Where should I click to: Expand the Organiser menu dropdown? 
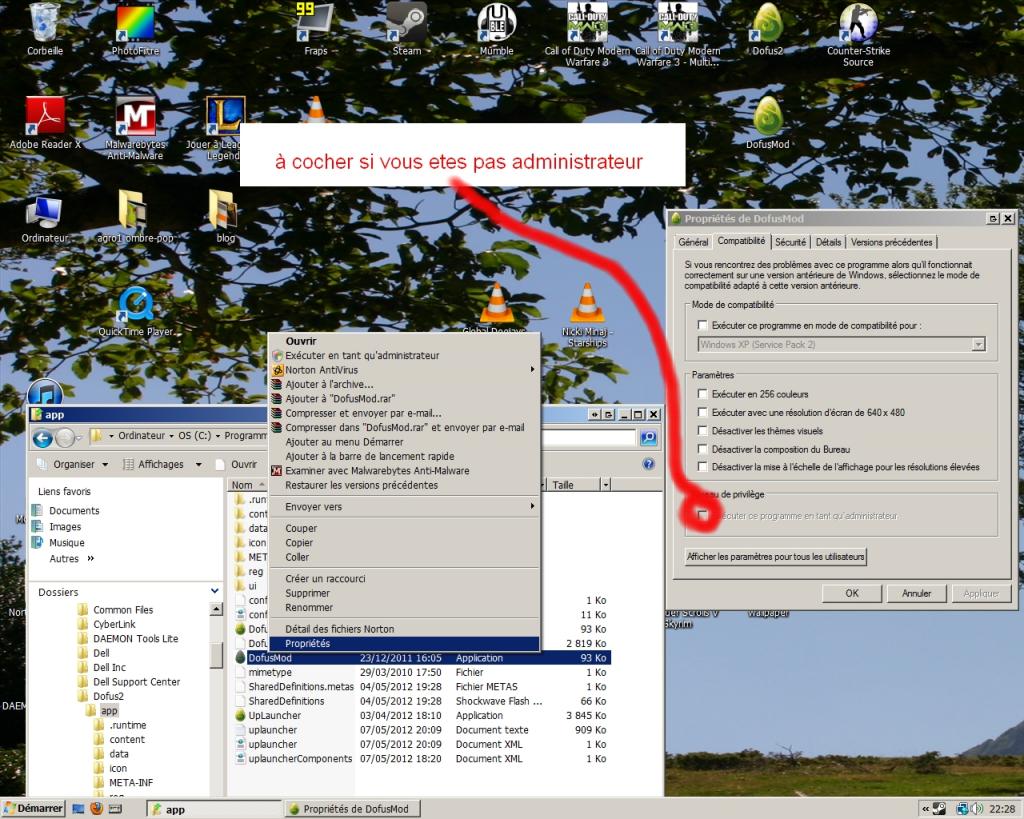[105, 464]
